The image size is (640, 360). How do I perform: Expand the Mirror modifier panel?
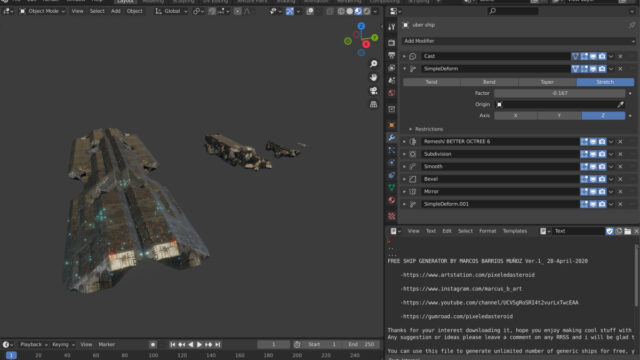click(404, 191)
